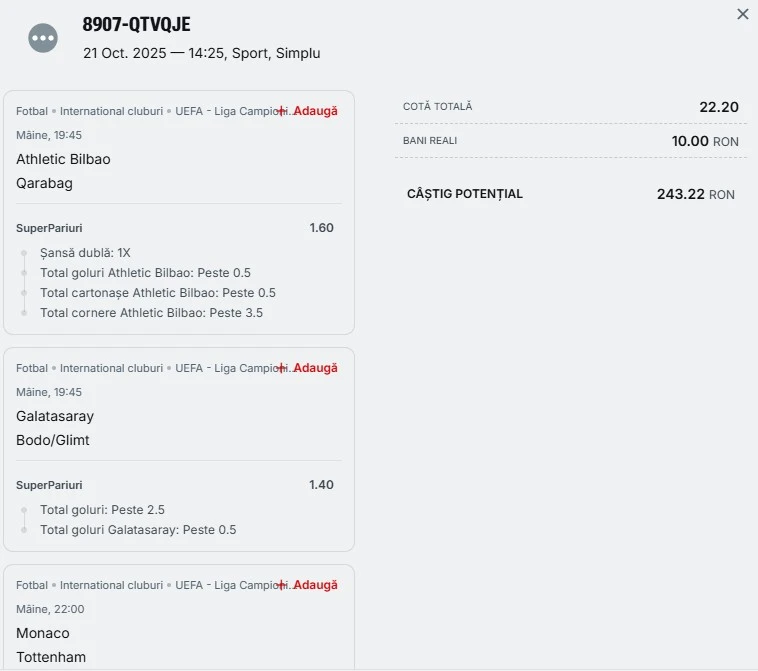
Task: Open the Galatasaray team name
Action: [55, 416]
